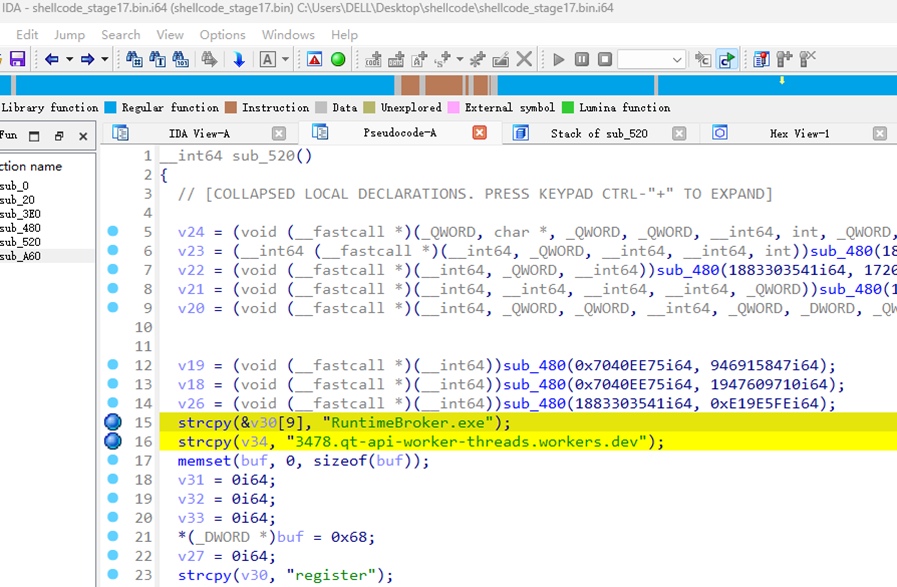Open the Edit menu
This screenshot has height=587, width=897.
(27, 35)
